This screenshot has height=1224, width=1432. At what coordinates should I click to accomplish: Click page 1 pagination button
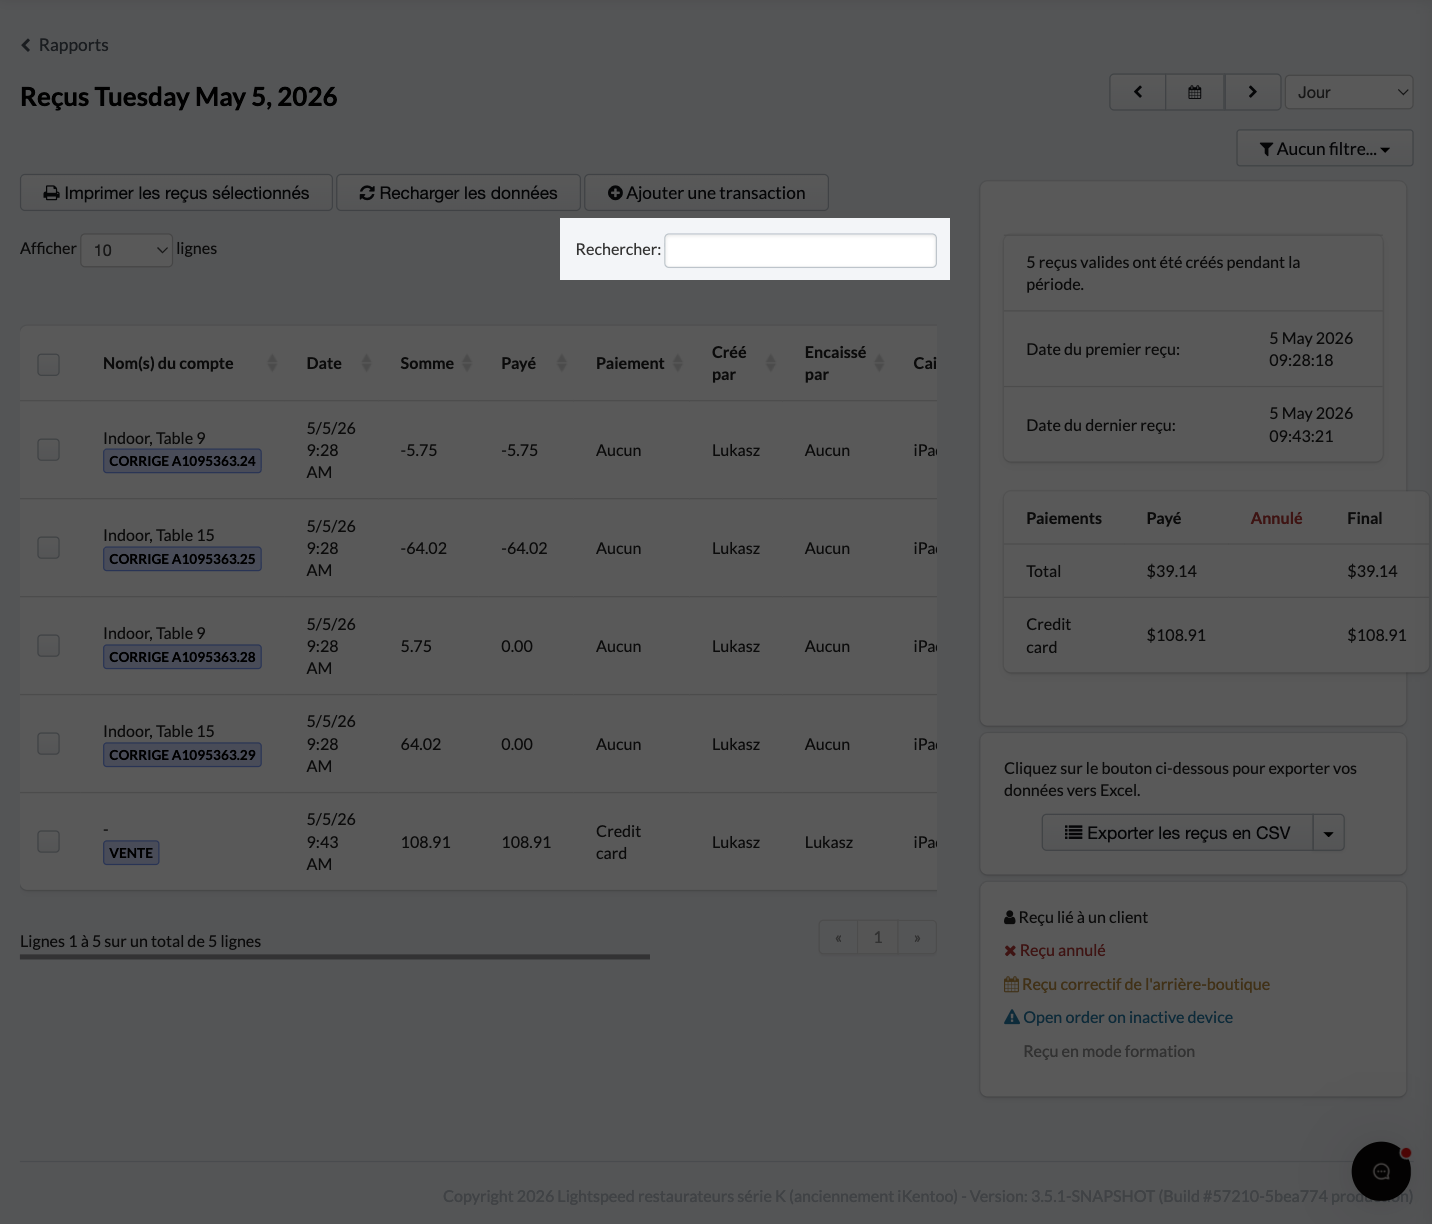[878, 938]
